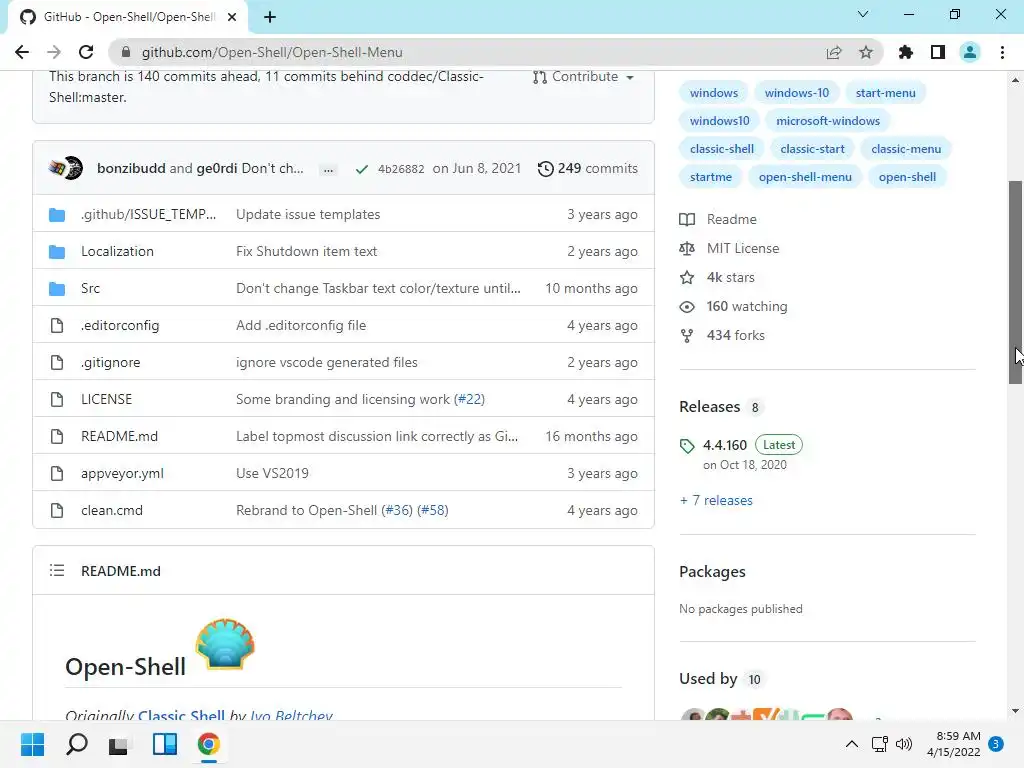Select the 'windows10' topic tag

coord(720,121)
